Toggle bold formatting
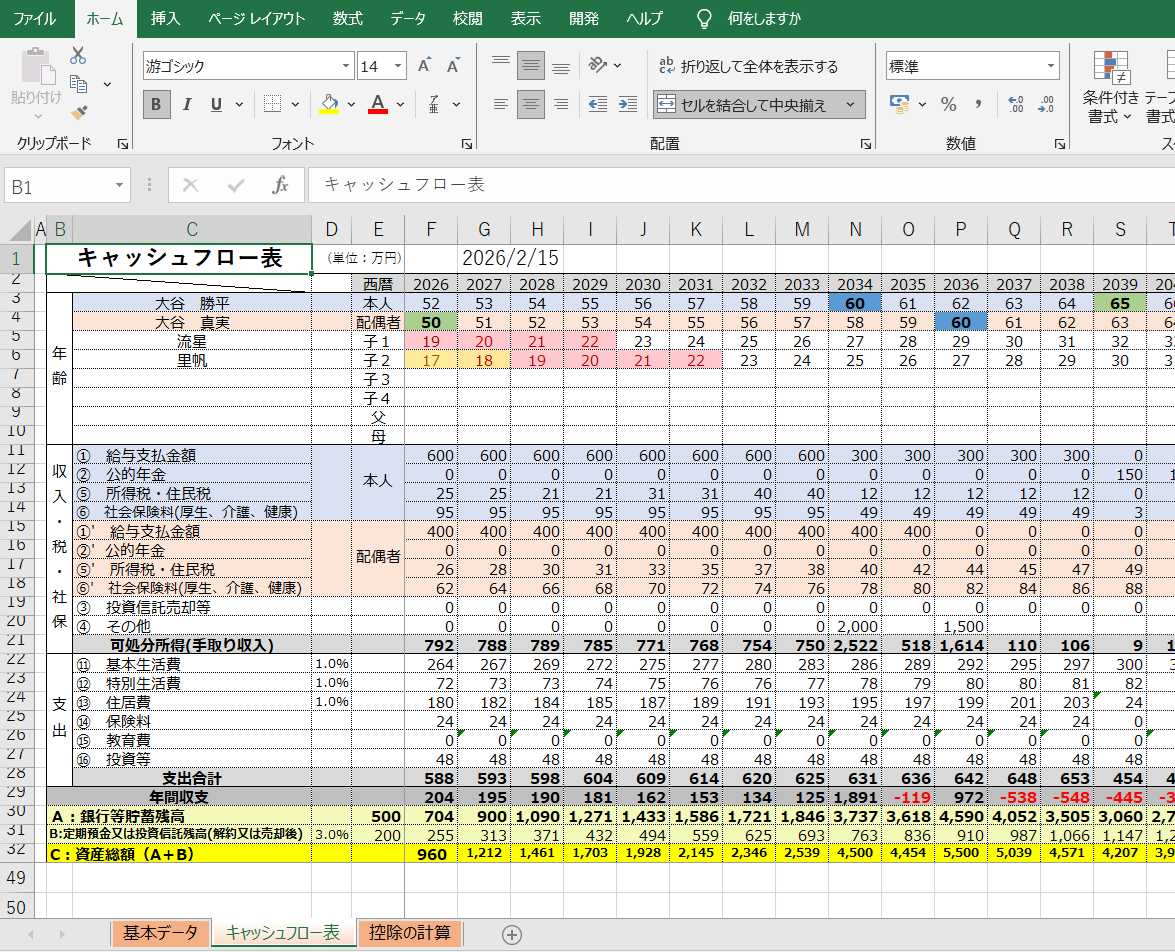Image resolution: width=1175 pixels, height=952 pixels. tap(156, 104)
